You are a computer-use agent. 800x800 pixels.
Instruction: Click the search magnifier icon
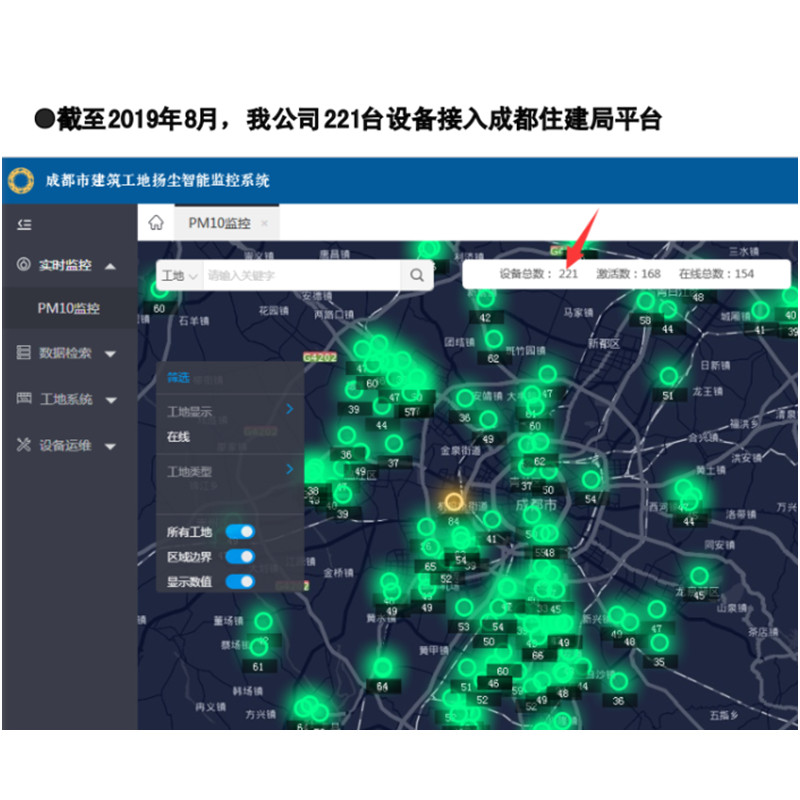pyautogui.click(x=417, y=274)
